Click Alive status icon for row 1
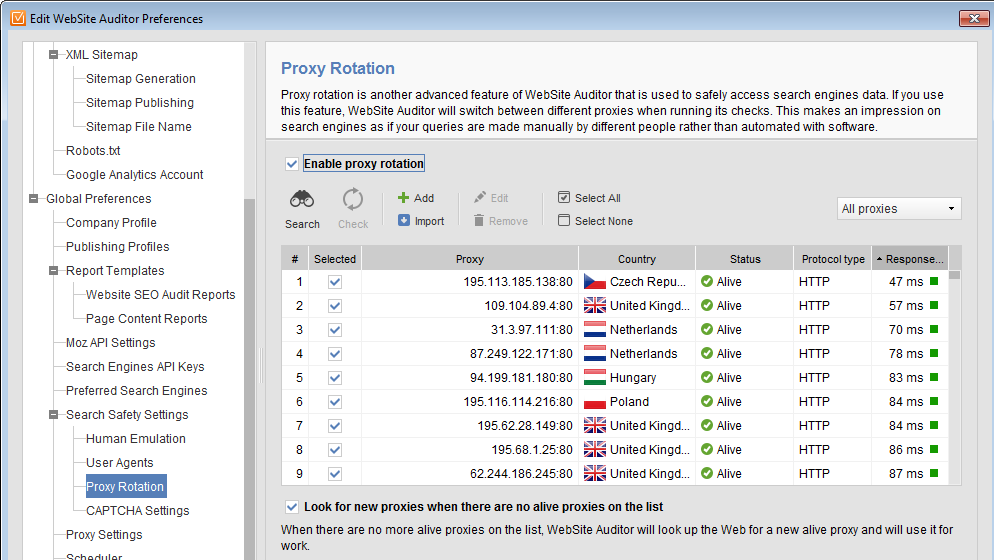994x560 pixels. click(x=707, y=282)
